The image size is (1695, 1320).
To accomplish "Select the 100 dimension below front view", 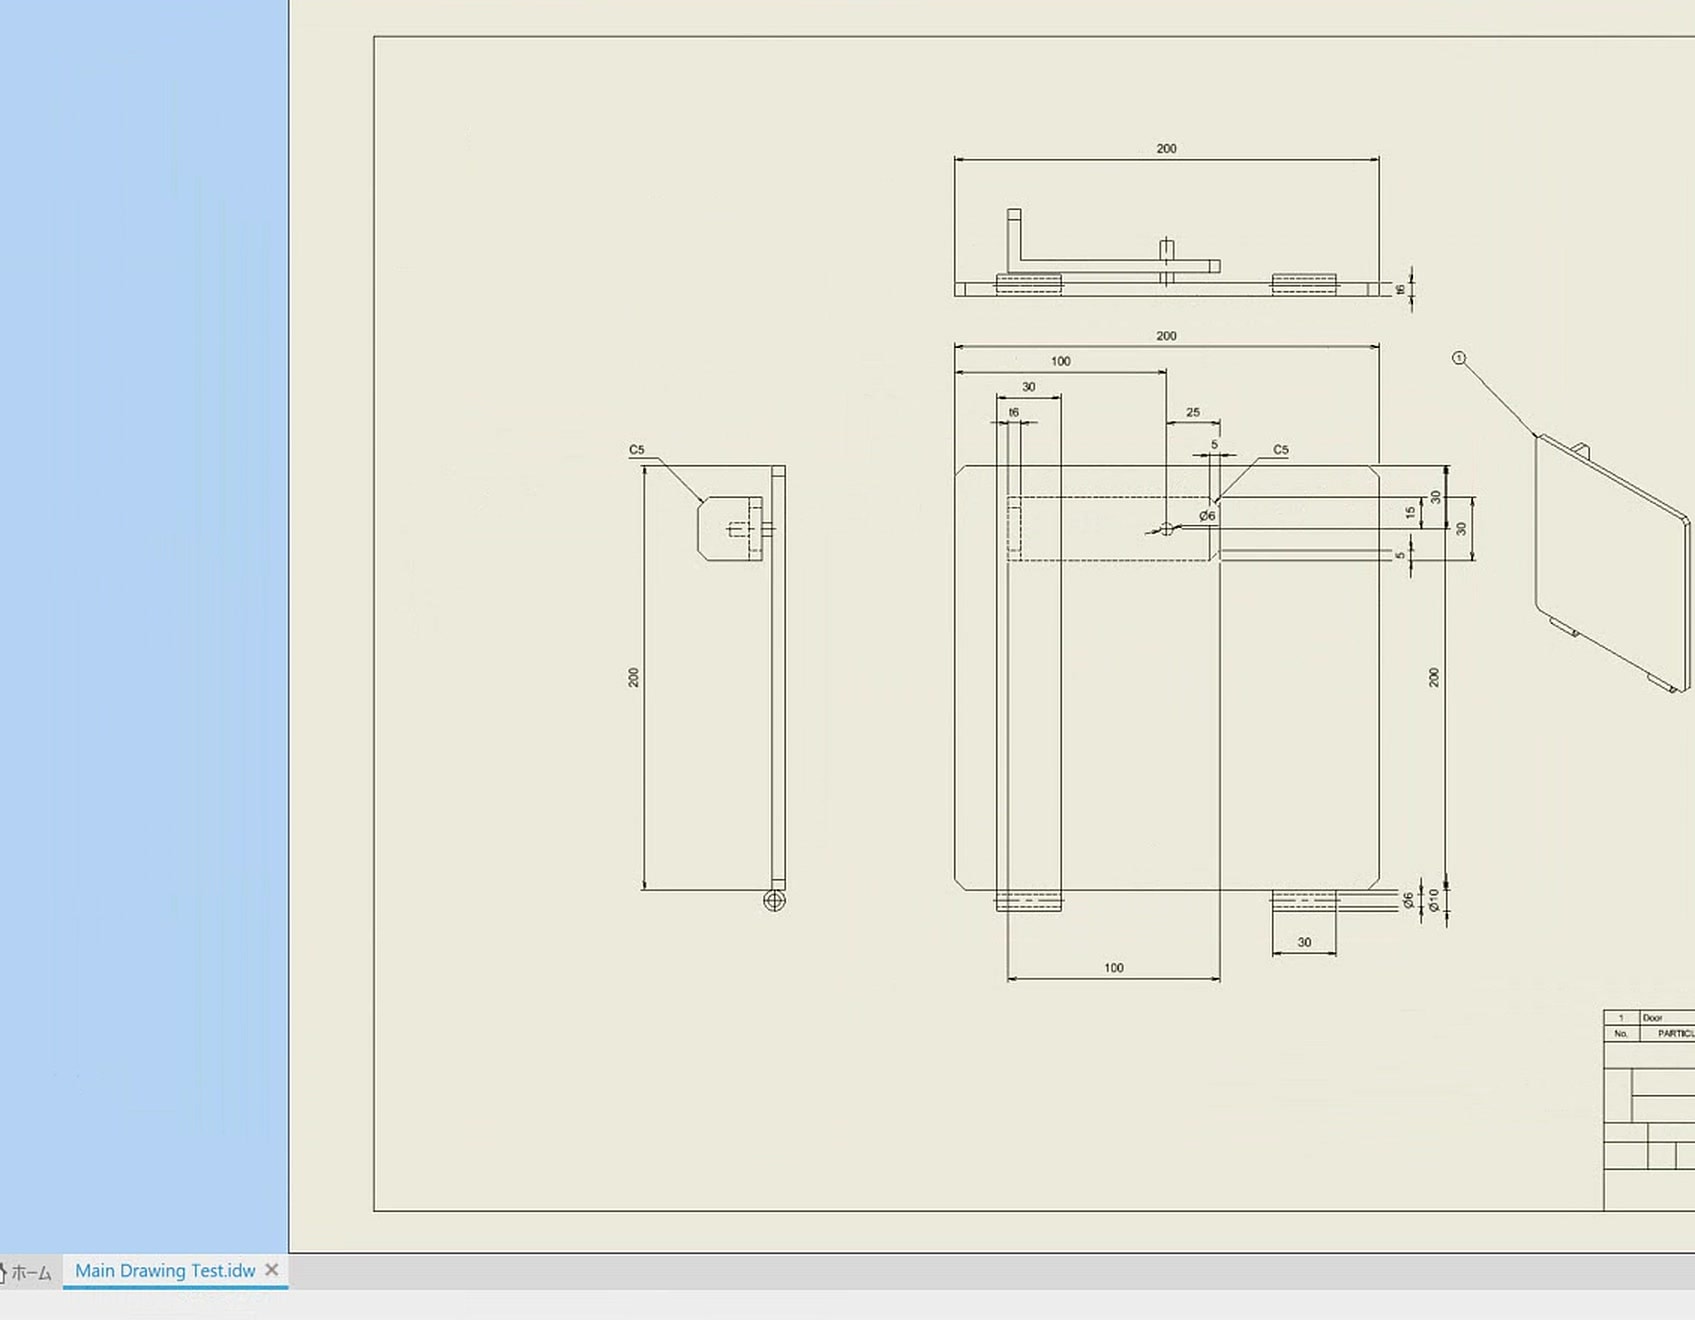I will pos(1113,968).
